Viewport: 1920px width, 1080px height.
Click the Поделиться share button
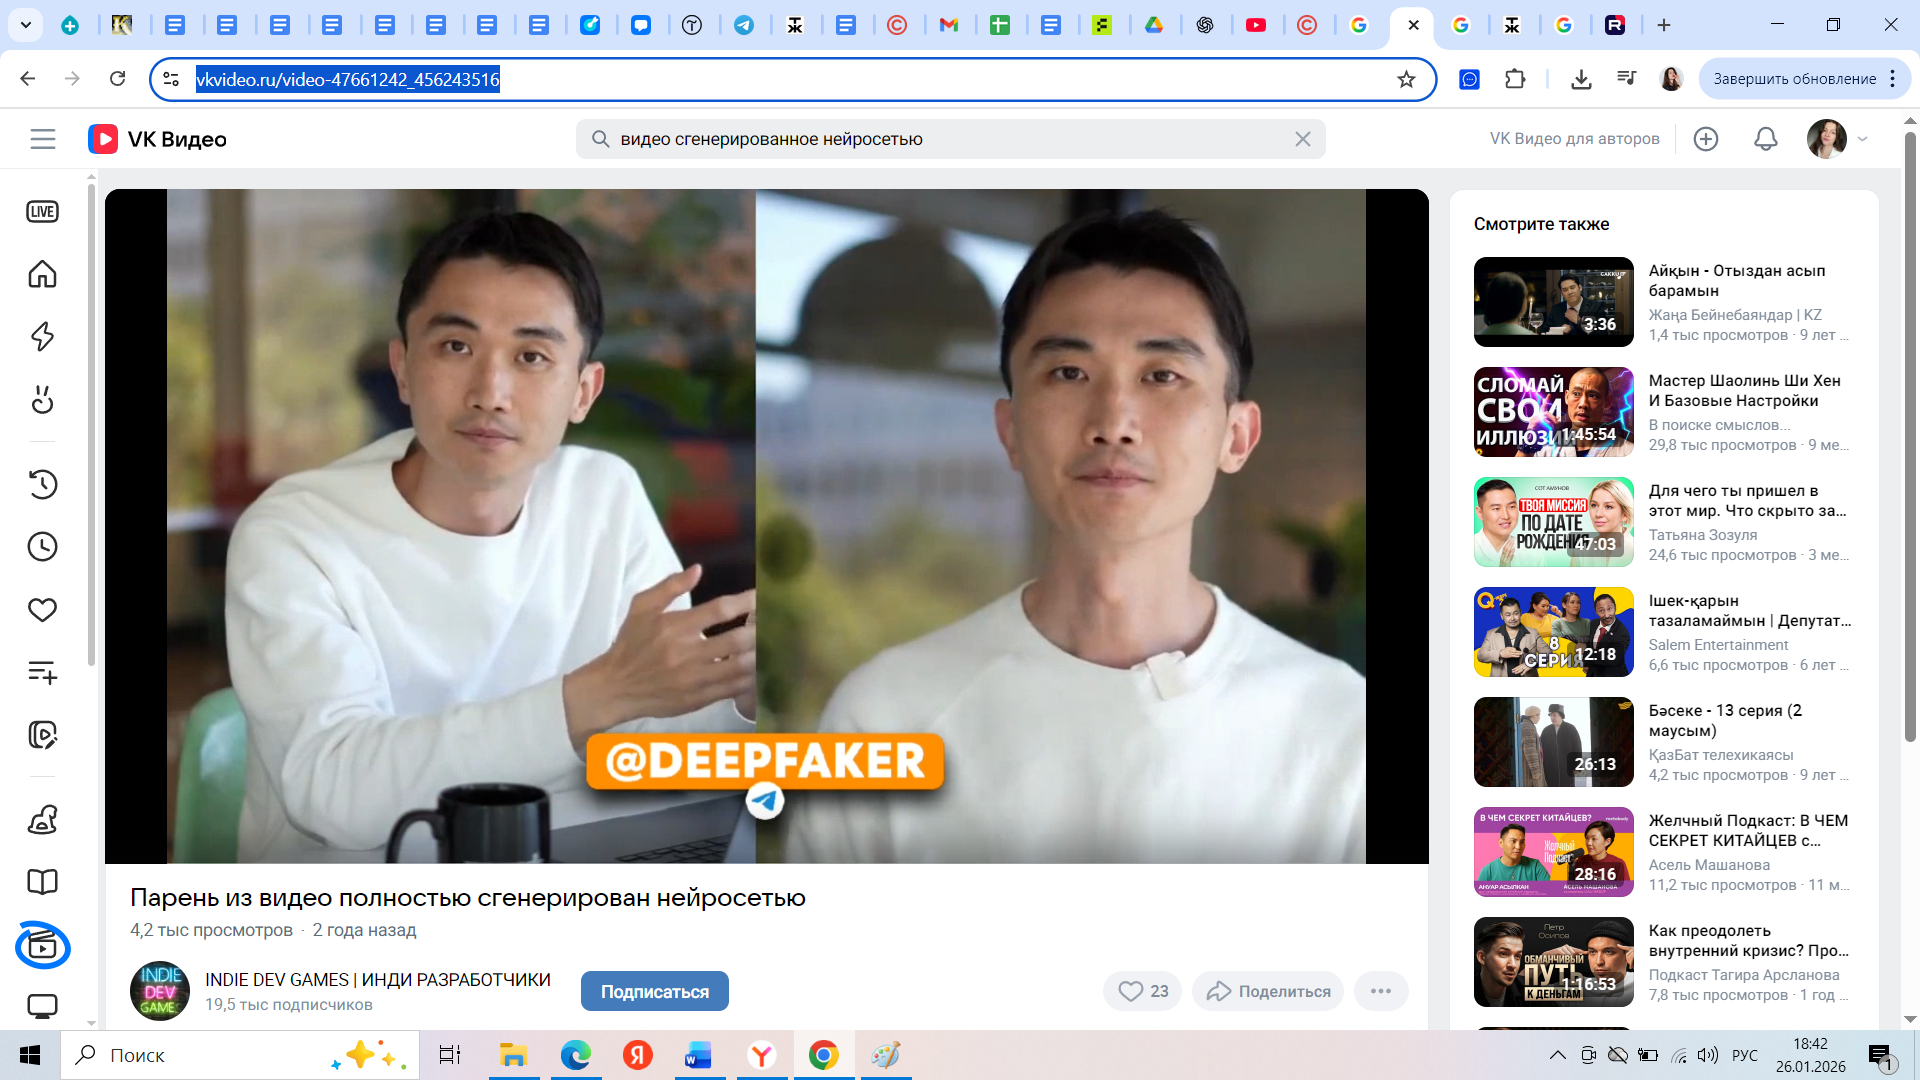[1268, 991]
